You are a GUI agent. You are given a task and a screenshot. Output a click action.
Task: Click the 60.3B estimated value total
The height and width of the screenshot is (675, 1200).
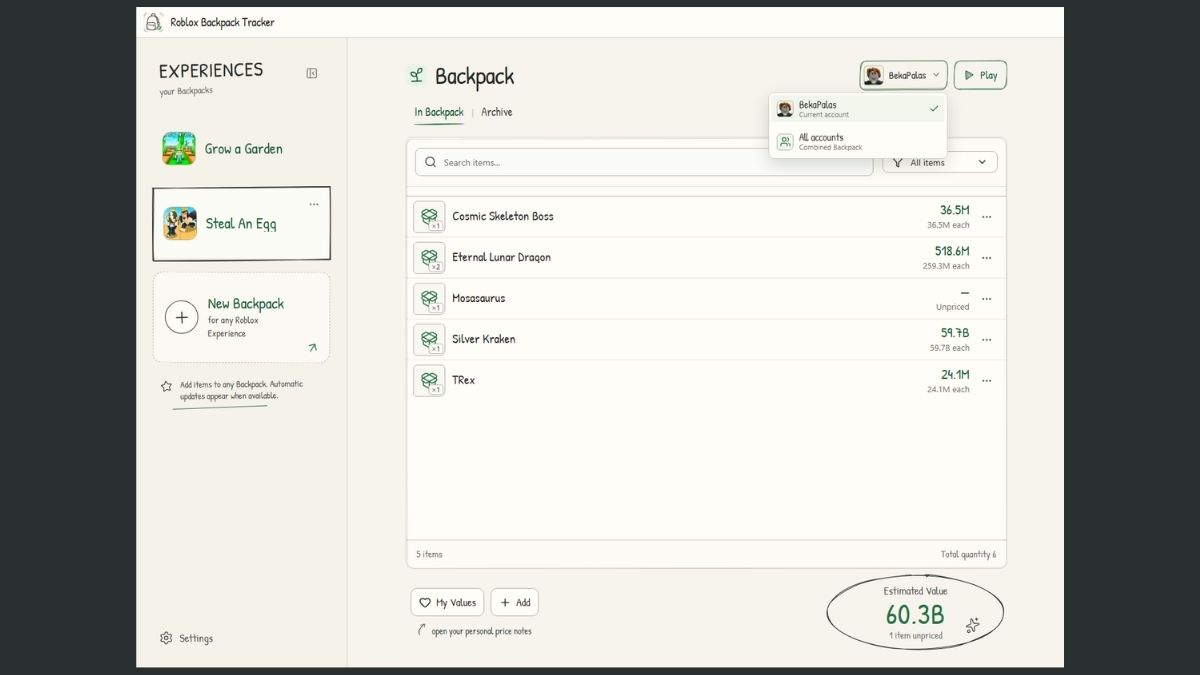[915, 614]
